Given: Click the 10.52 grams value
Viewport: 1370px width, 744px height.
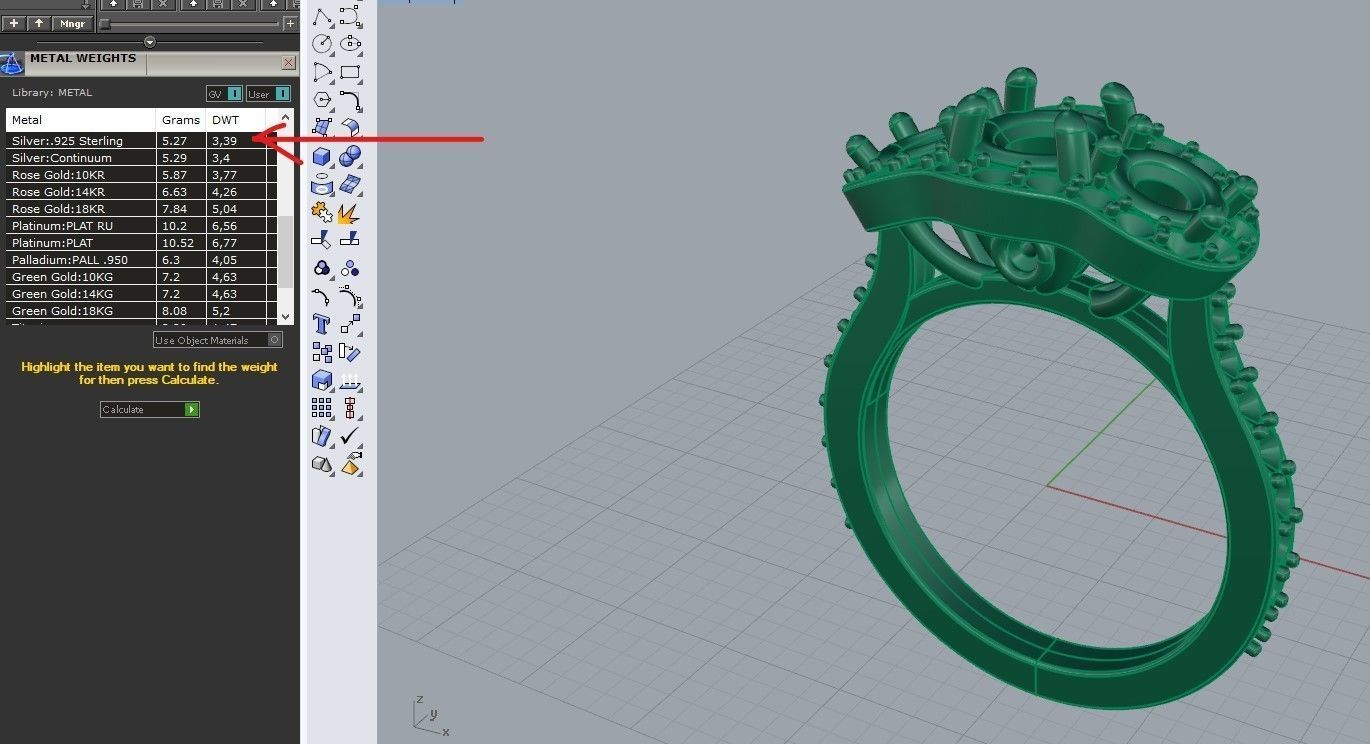Looking at the screenshot, I should [x=177, y=243].
